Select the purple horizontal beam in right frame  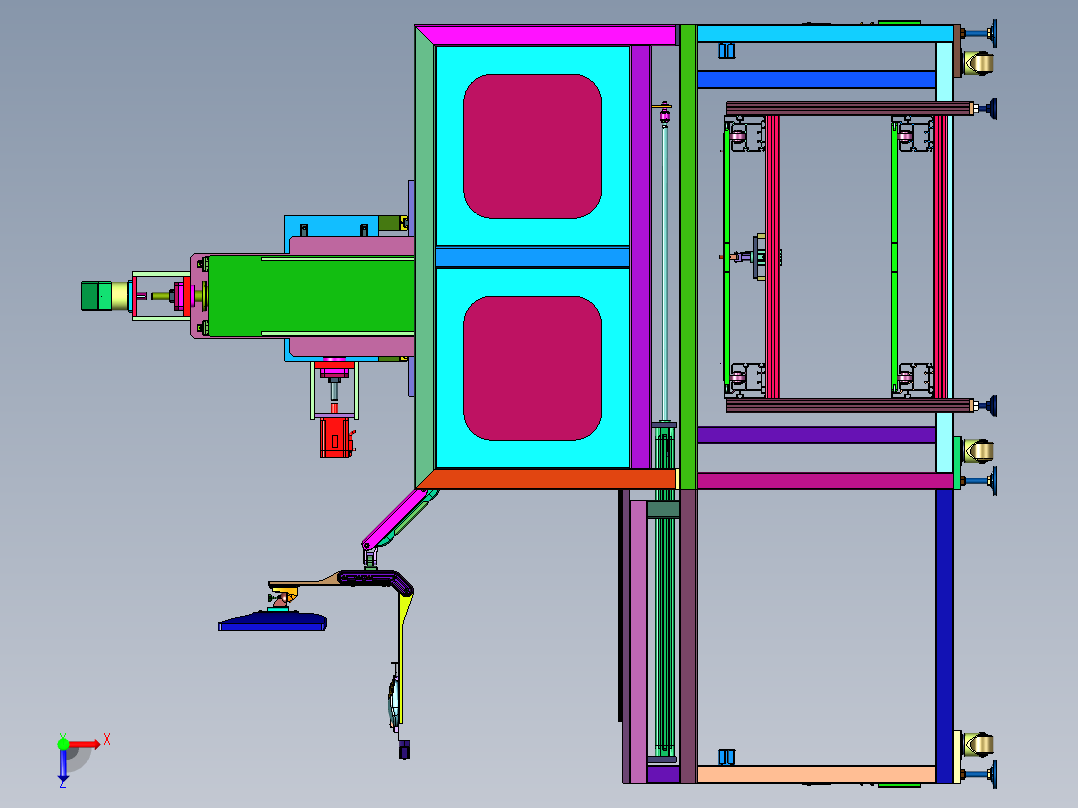coord(816,435)
